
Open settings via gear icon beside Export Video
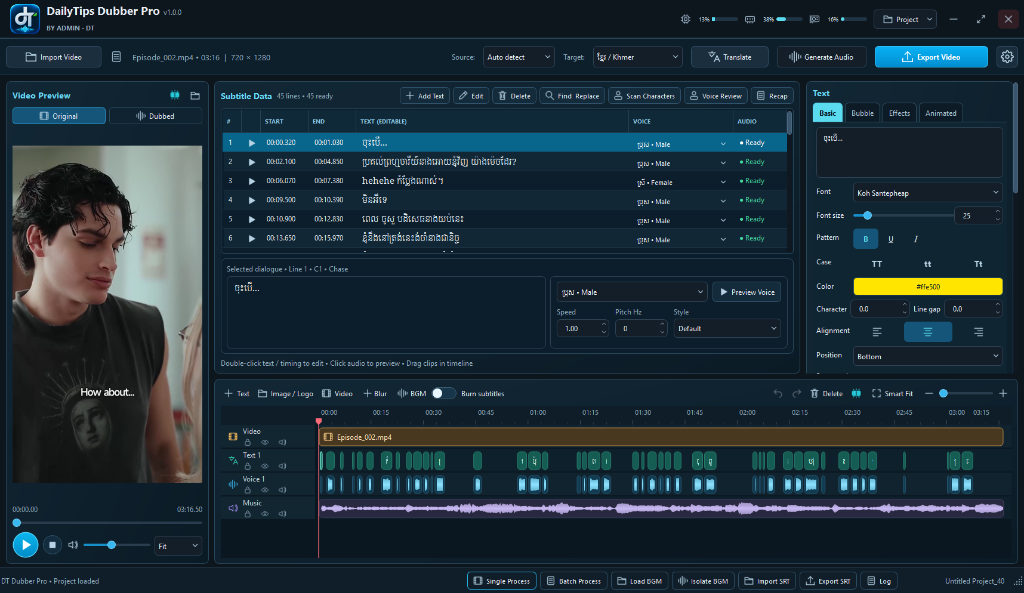(1007, 57)
